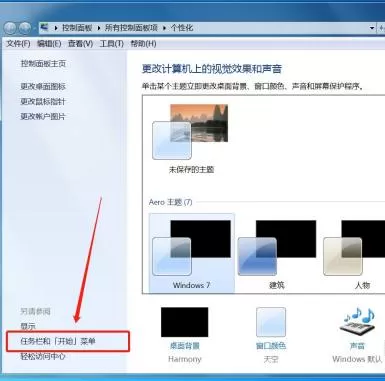The width and height of the screenshot is (385, 381).
Task: Open 更改帐户图片 link
Action: coord(43,116)
